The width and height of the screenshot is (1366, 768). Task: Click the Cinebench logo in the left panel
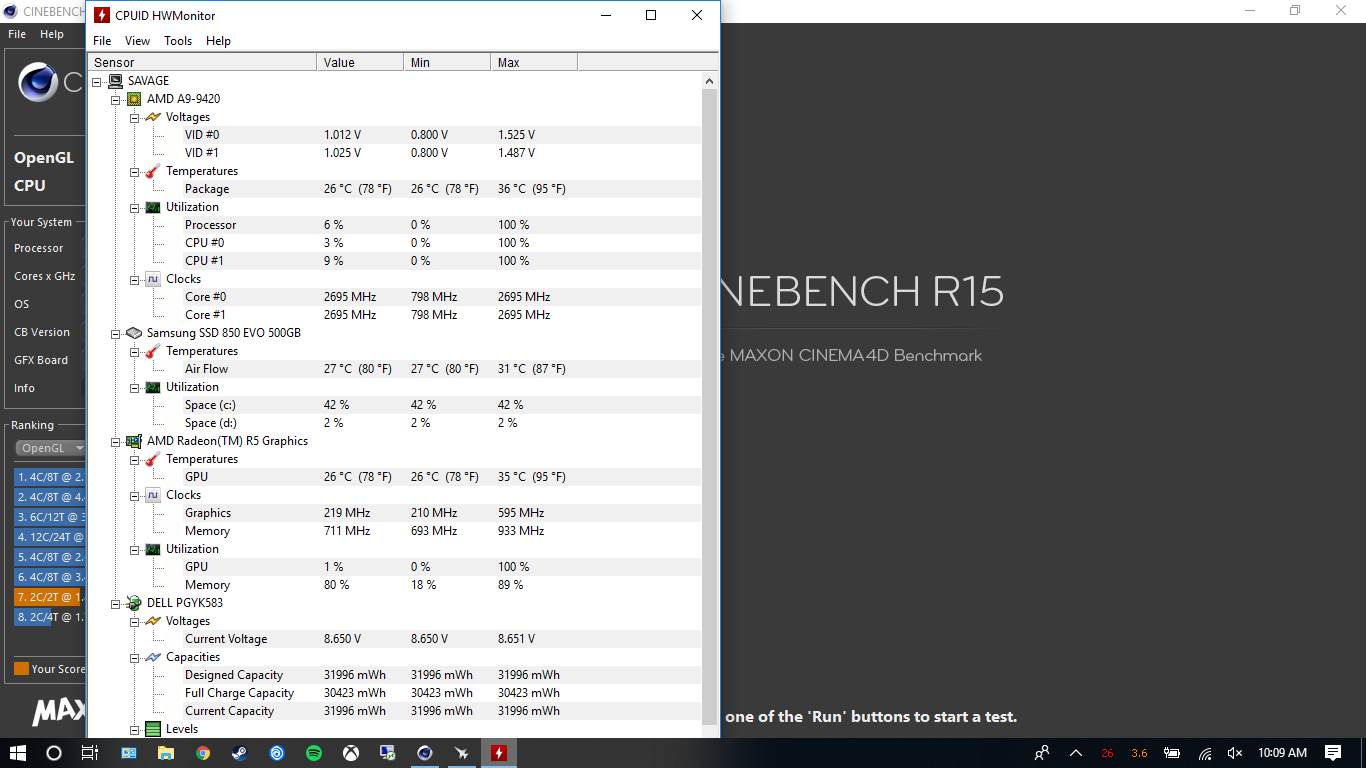click(x=39, y=82)
